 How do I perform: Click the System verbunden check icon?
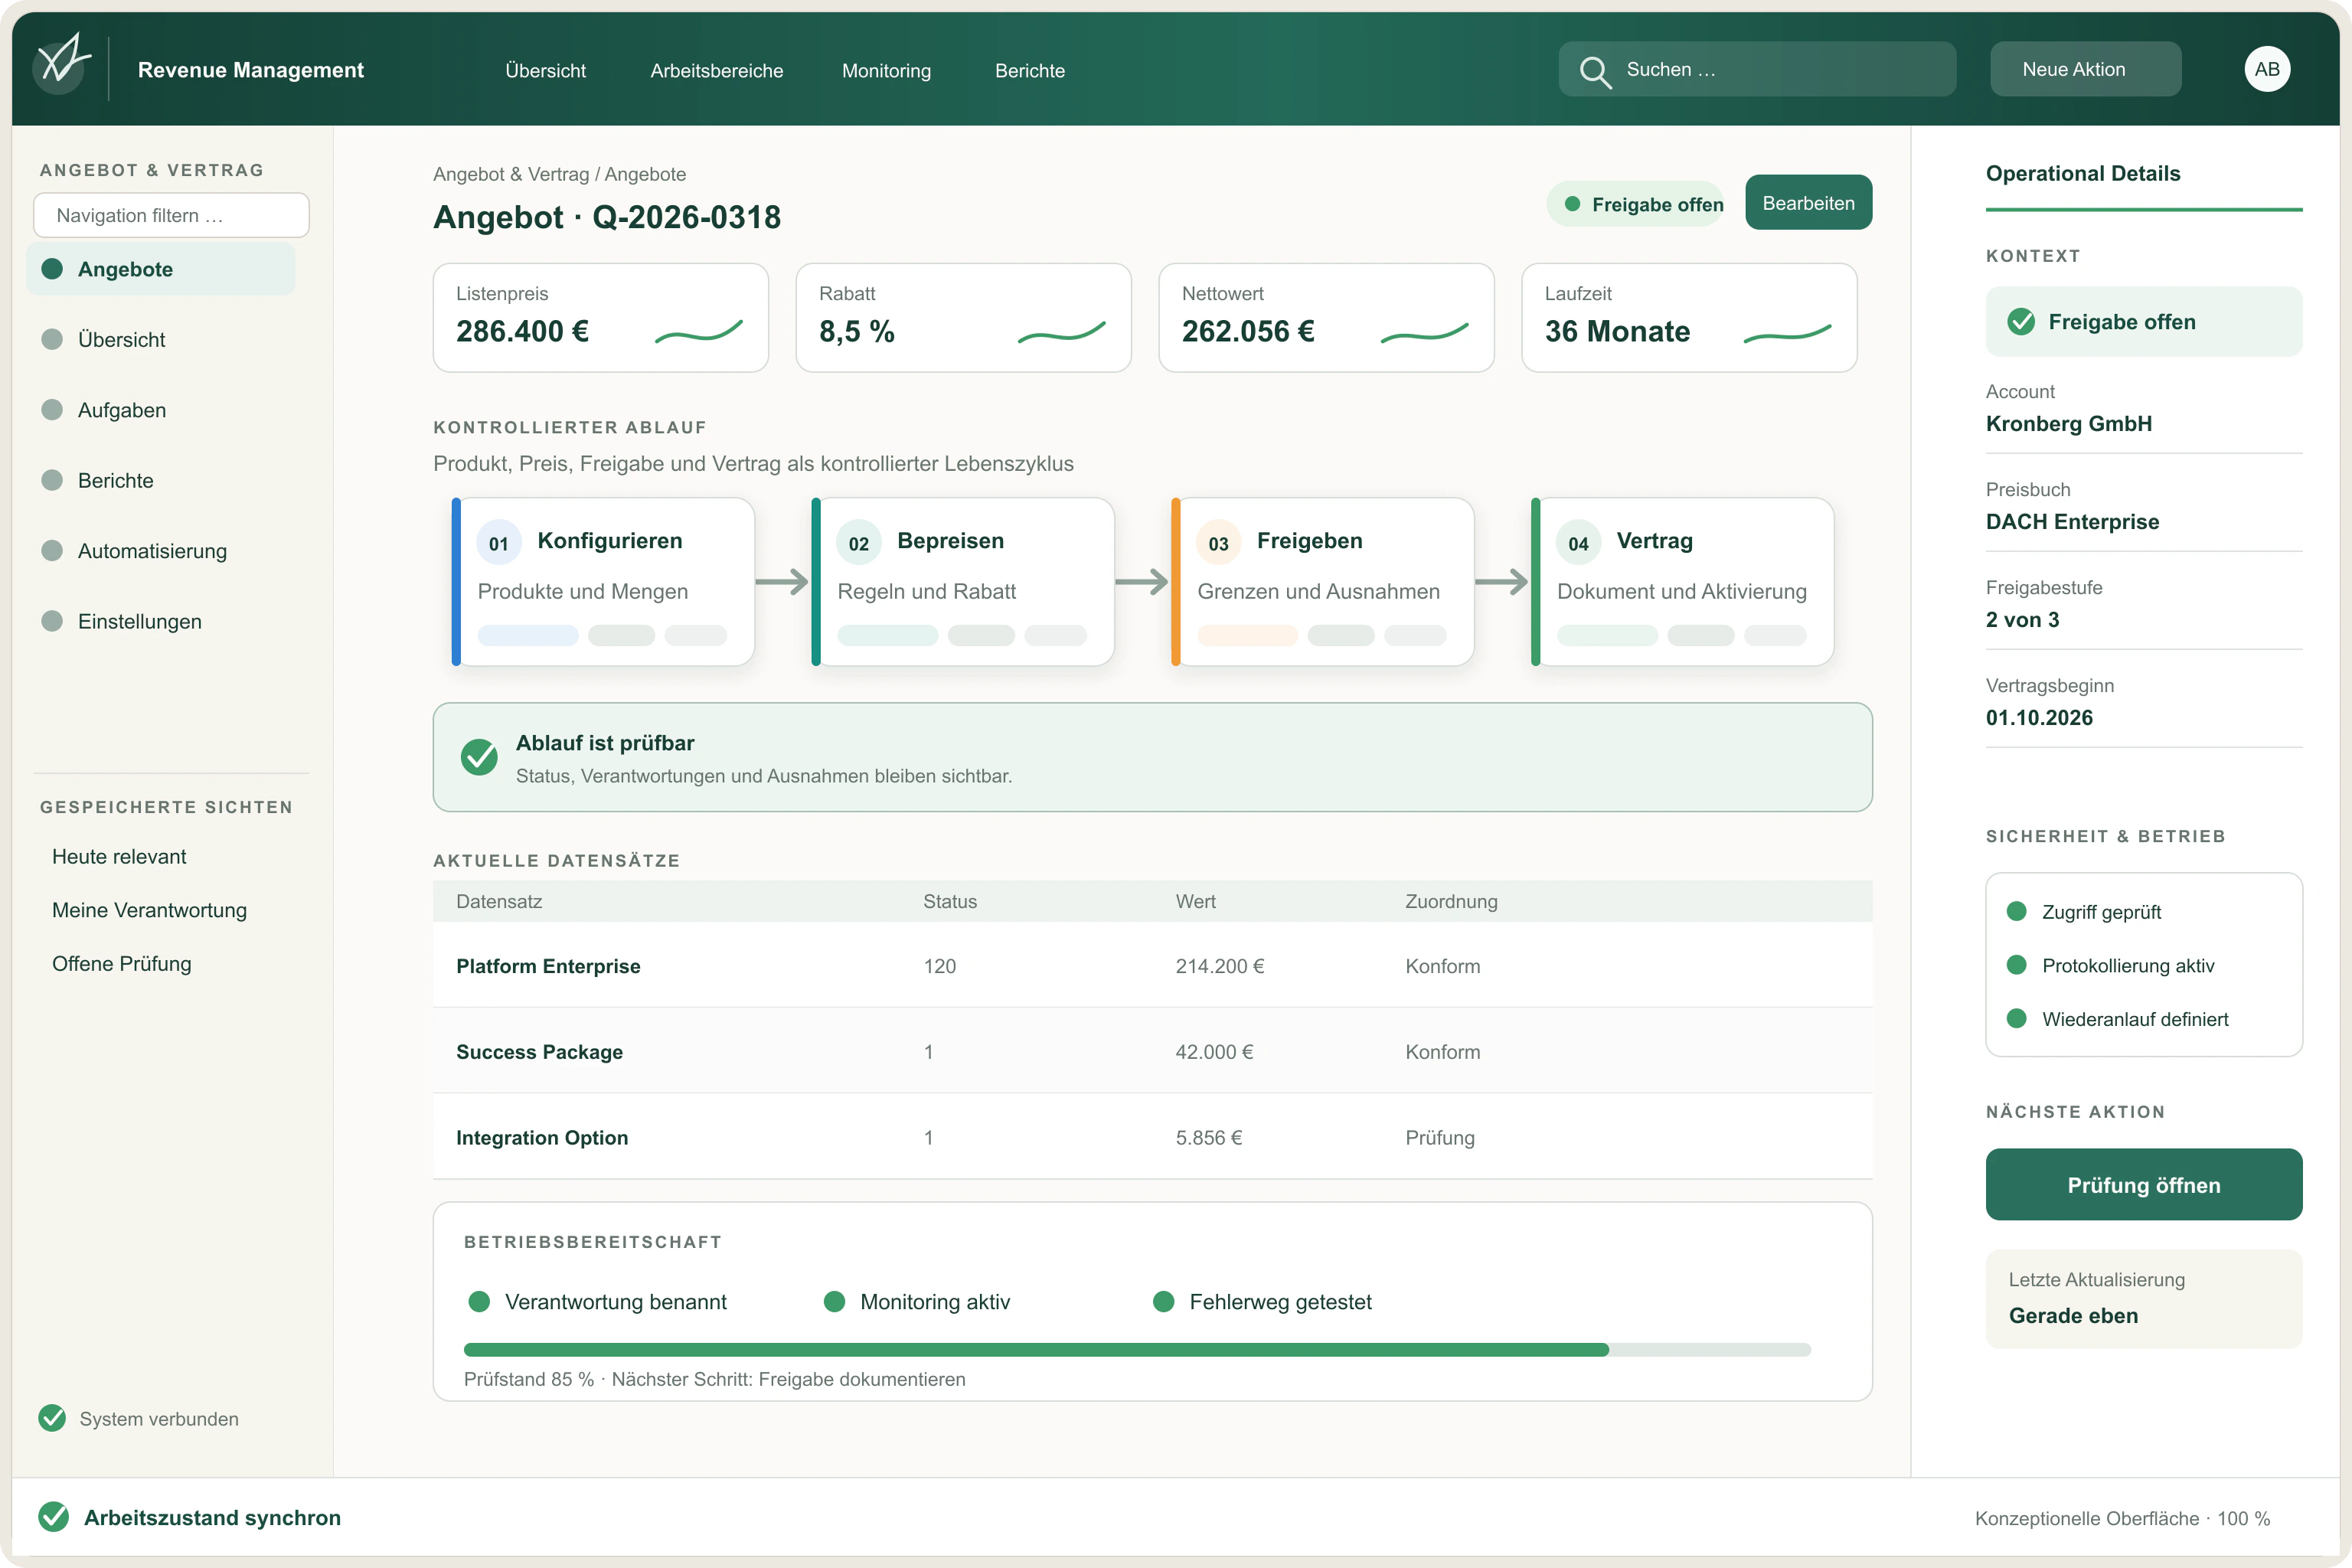coord(52,1418)
